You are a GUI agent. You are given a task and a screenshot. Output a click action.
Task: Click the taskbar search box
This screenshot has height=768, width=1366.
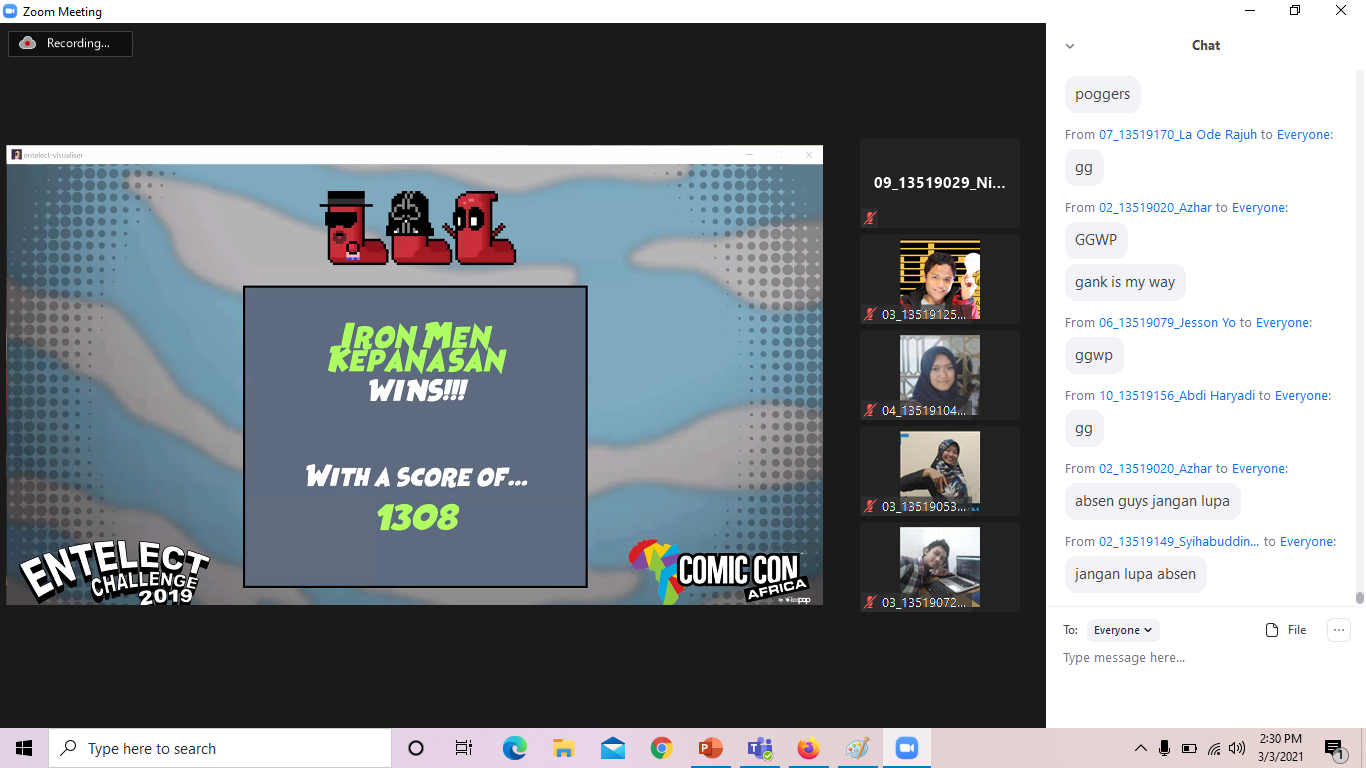point(220,748)
